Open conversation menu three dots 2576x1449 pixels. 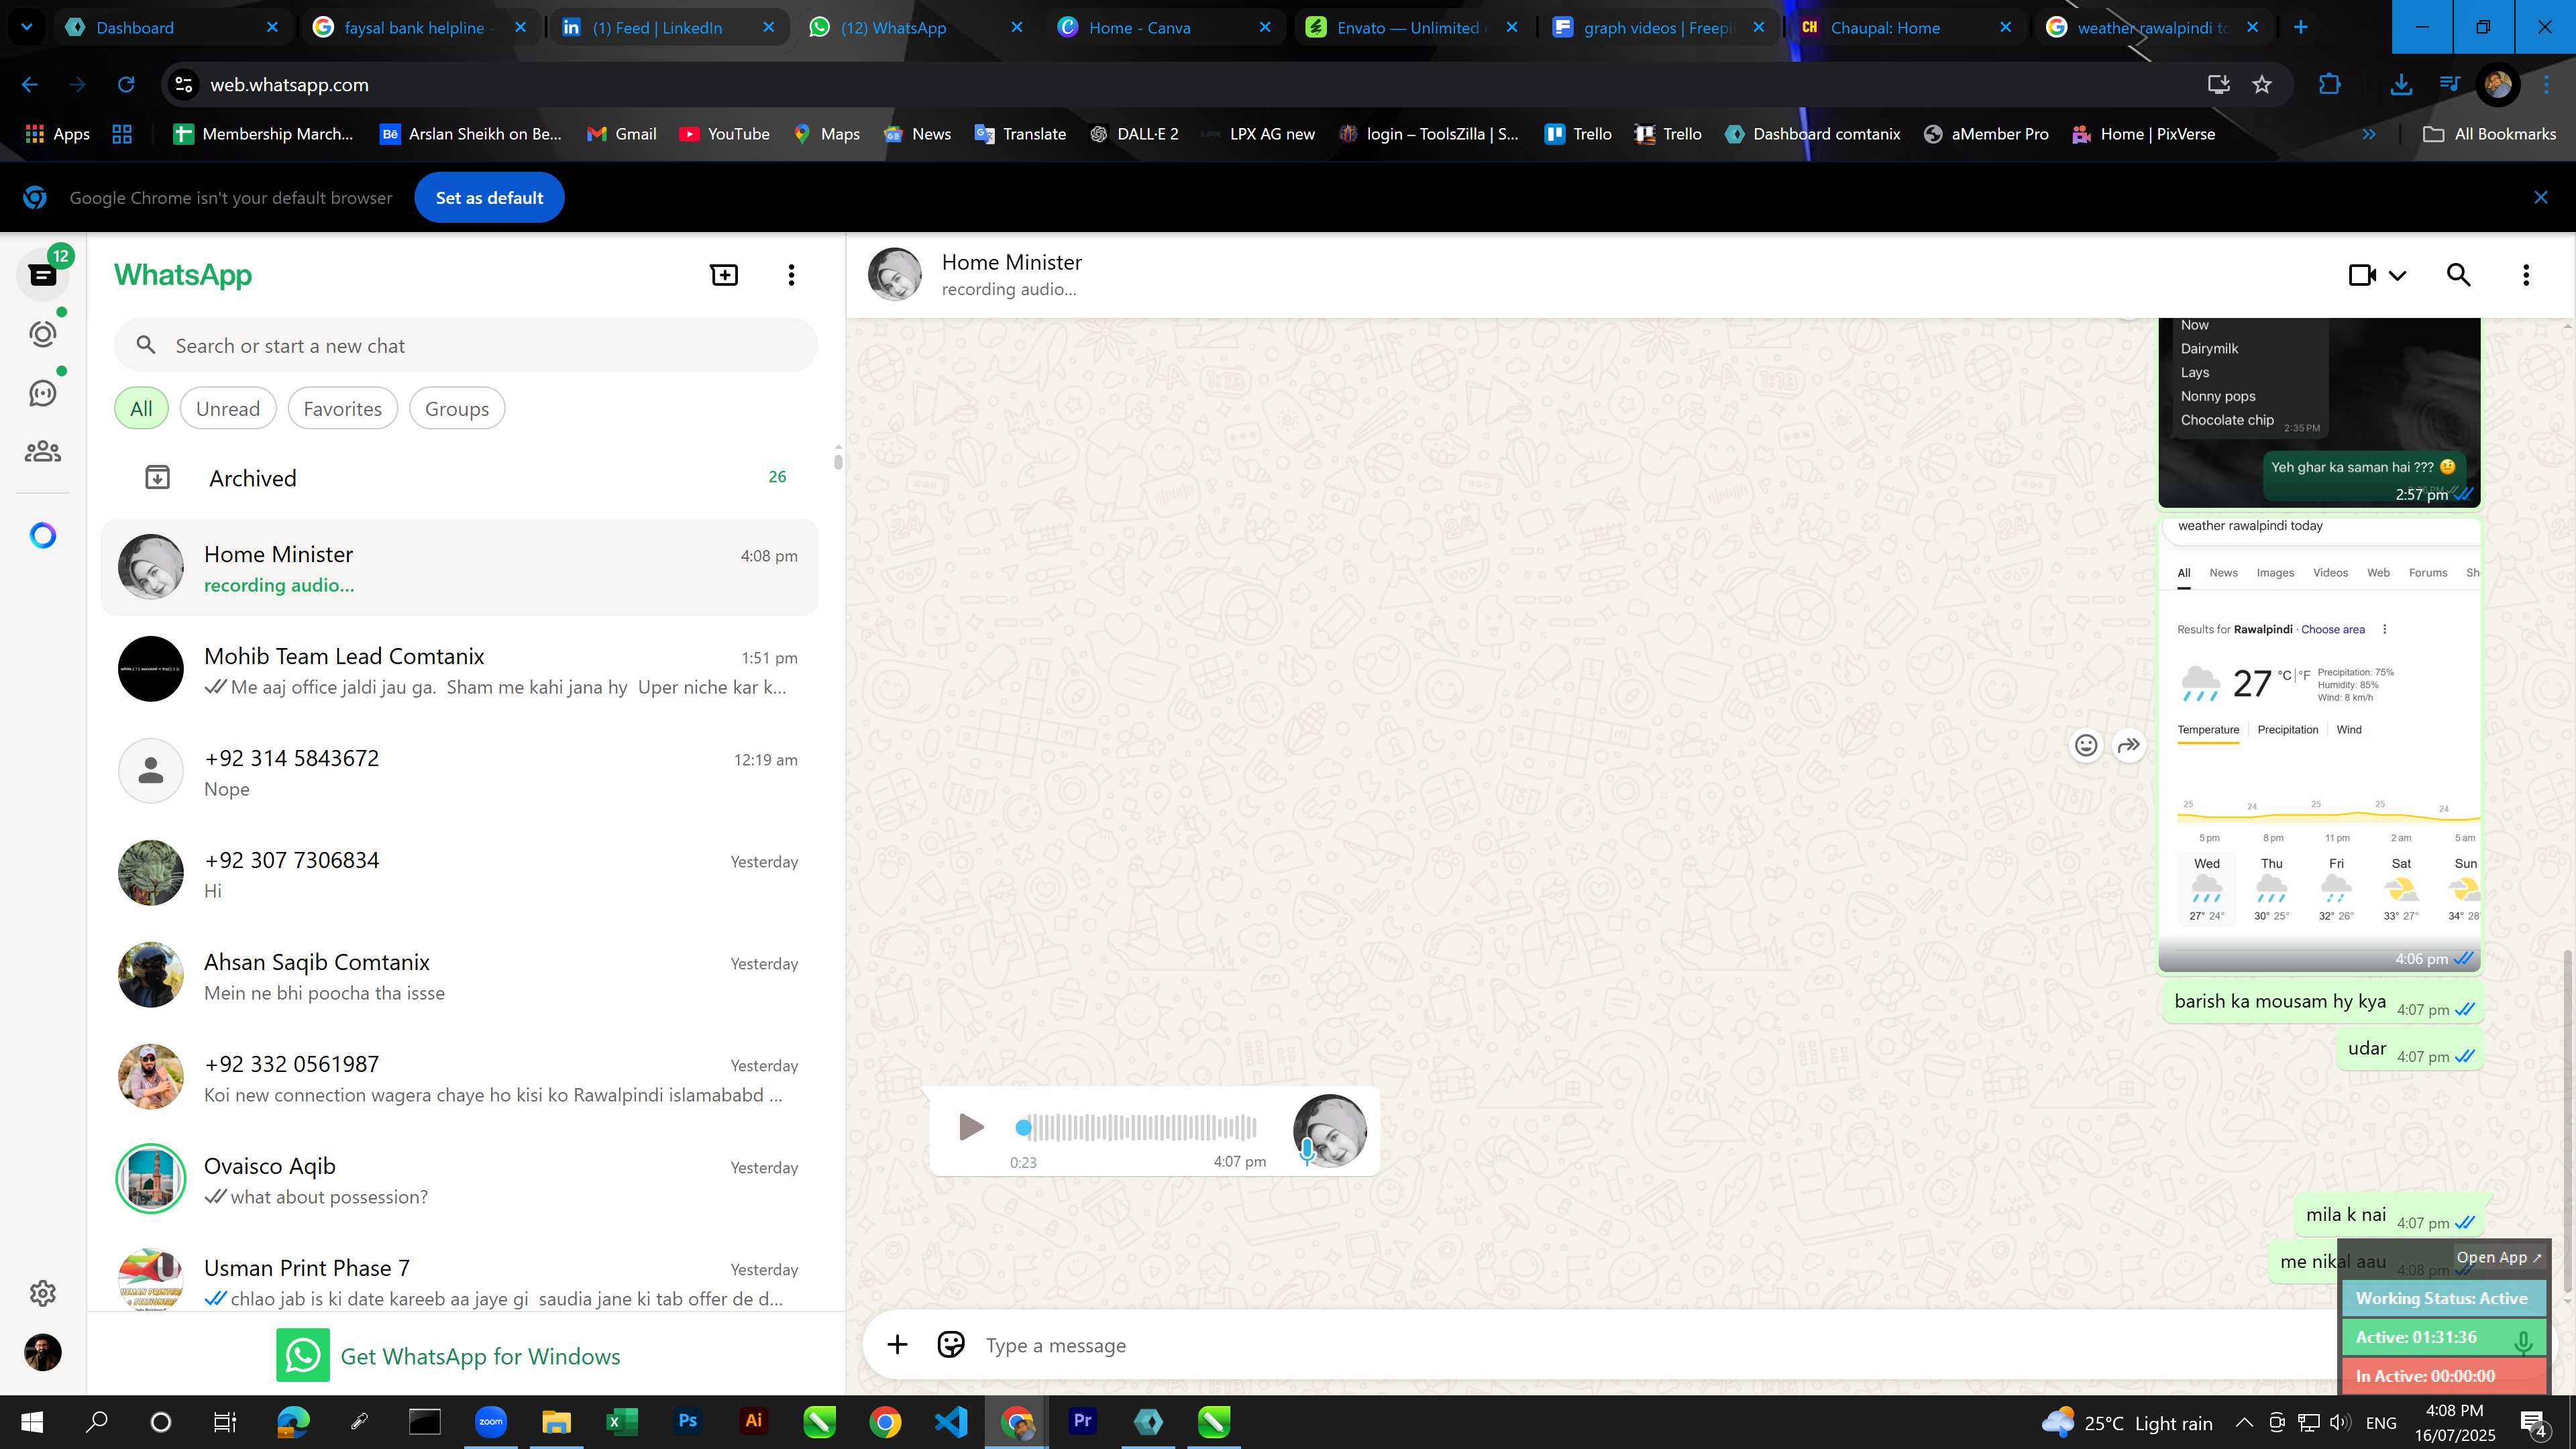point(2526,275)
